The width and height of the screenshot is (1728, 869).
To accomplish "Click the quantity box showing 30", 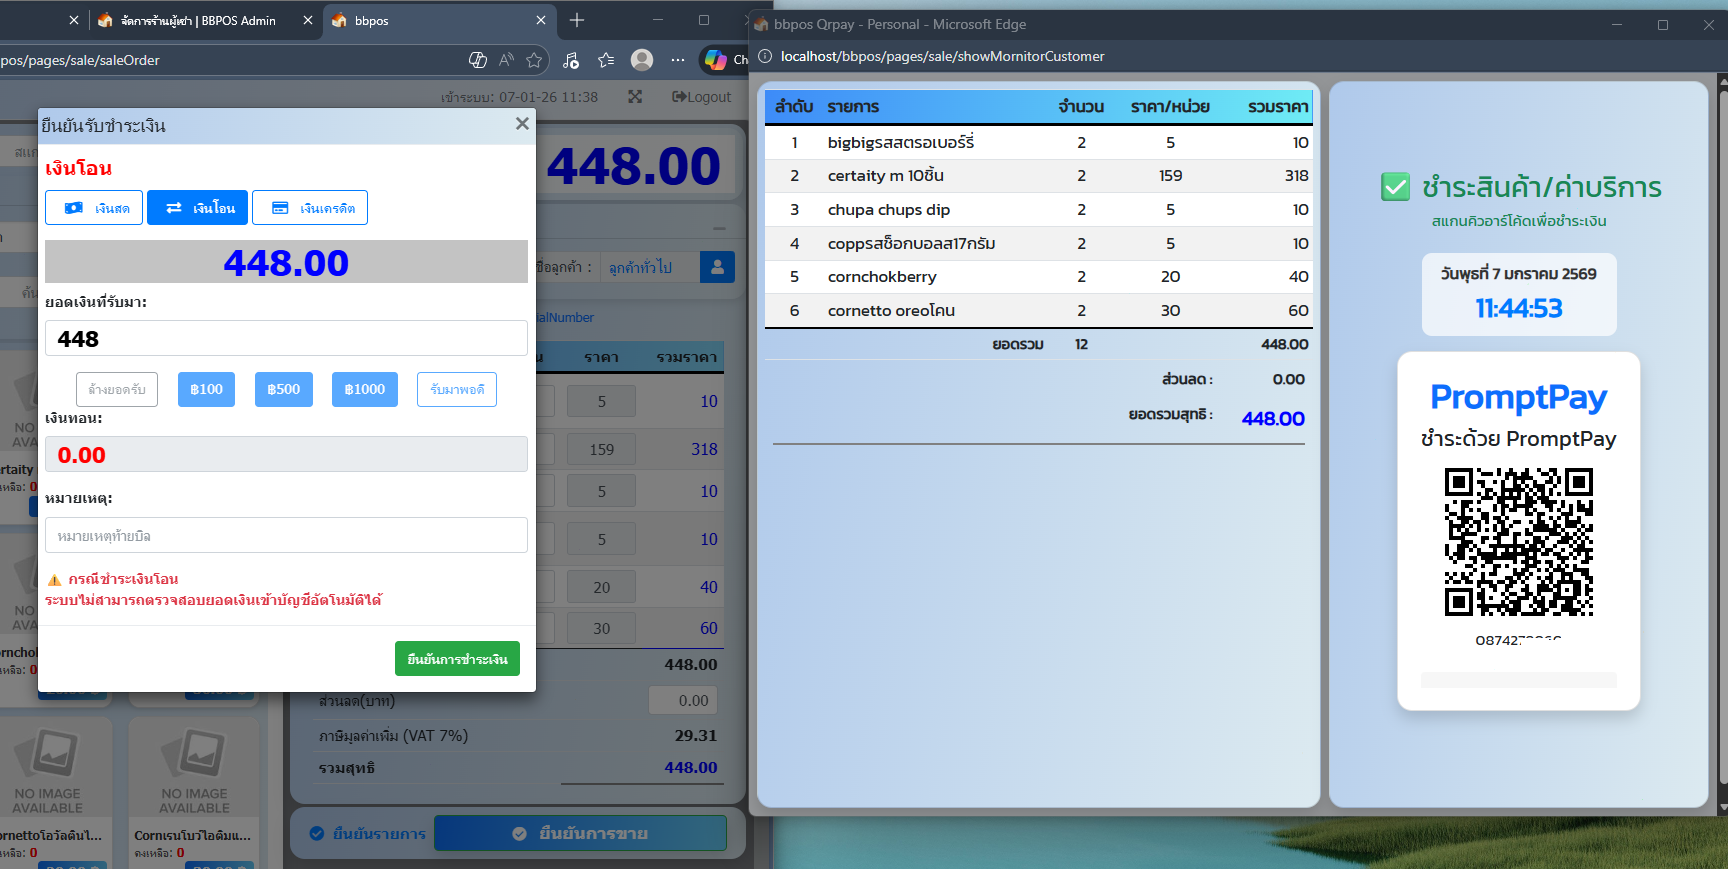I will point(601,628).
